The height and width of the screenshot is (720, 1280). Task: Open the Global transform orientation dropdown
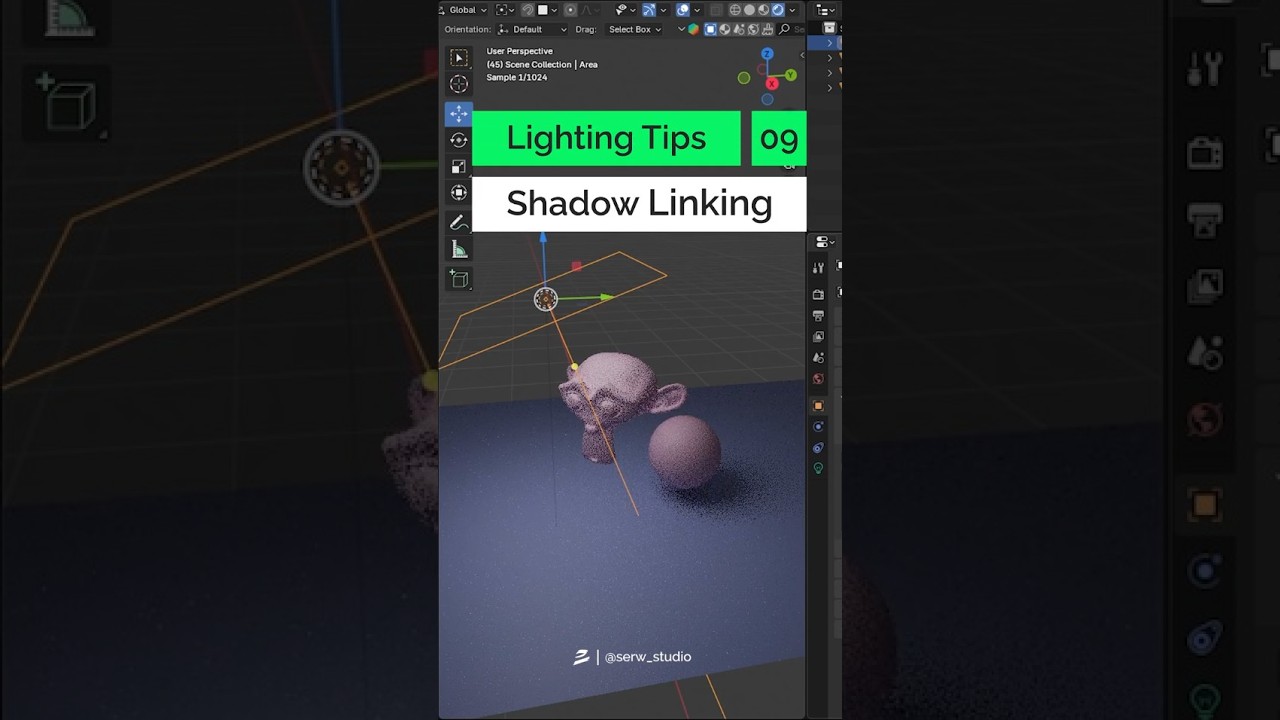(464, 10)
